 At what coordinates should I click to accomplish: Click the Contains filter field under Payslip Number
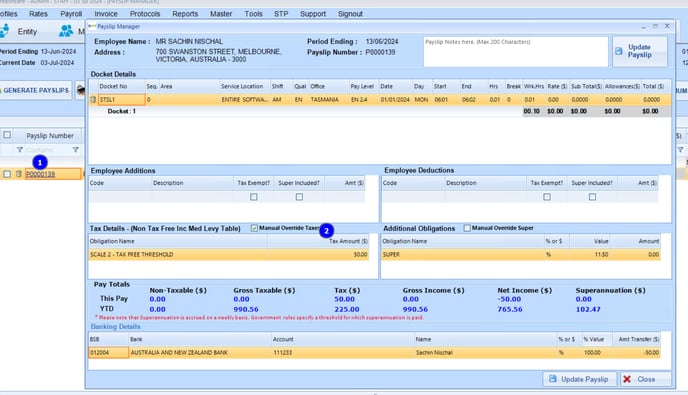(x=47, y=150)
